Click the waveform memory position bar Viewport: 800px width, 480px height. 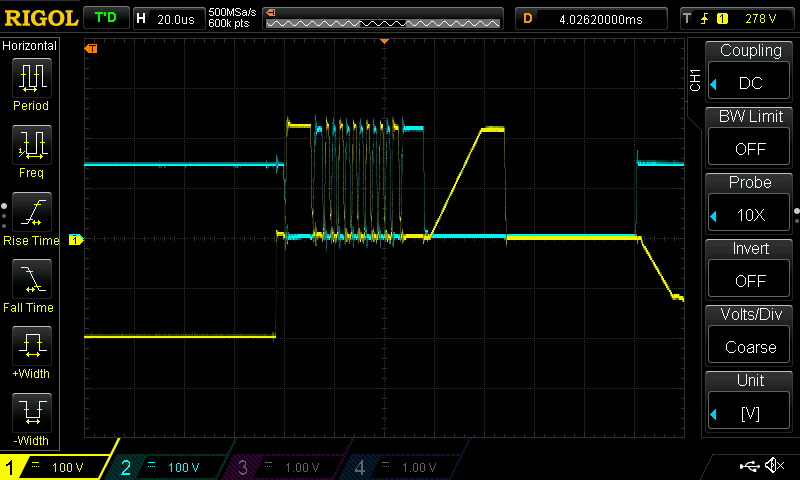pos(383,23)
